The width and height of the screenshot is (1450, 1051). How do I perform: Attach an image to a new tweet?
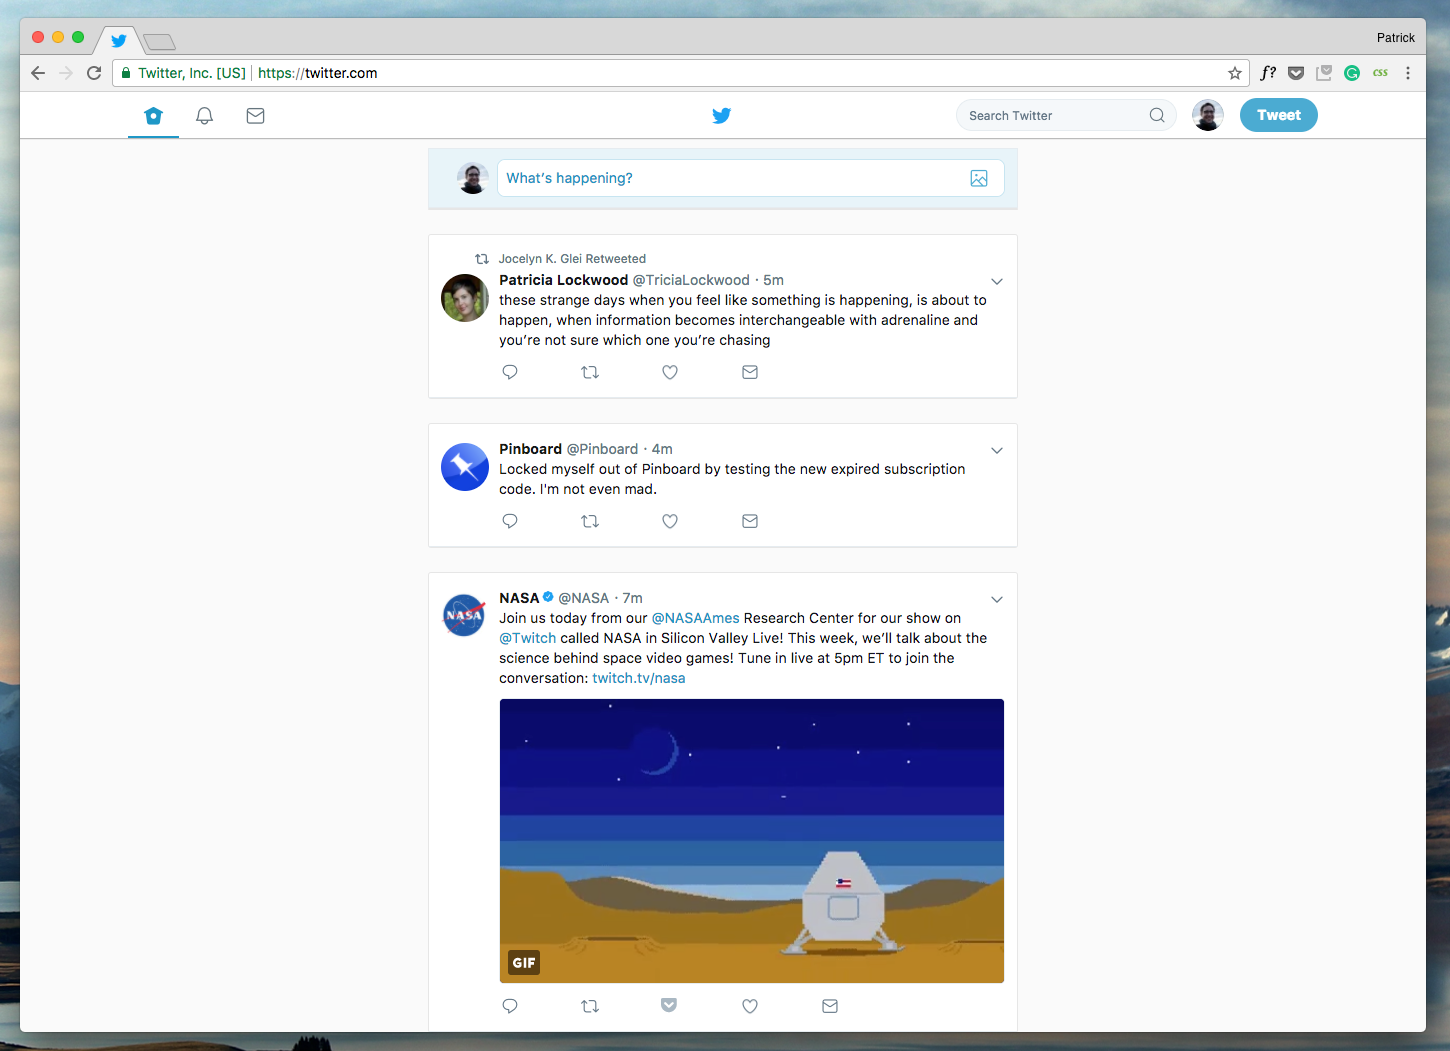(x=979, y=178)
